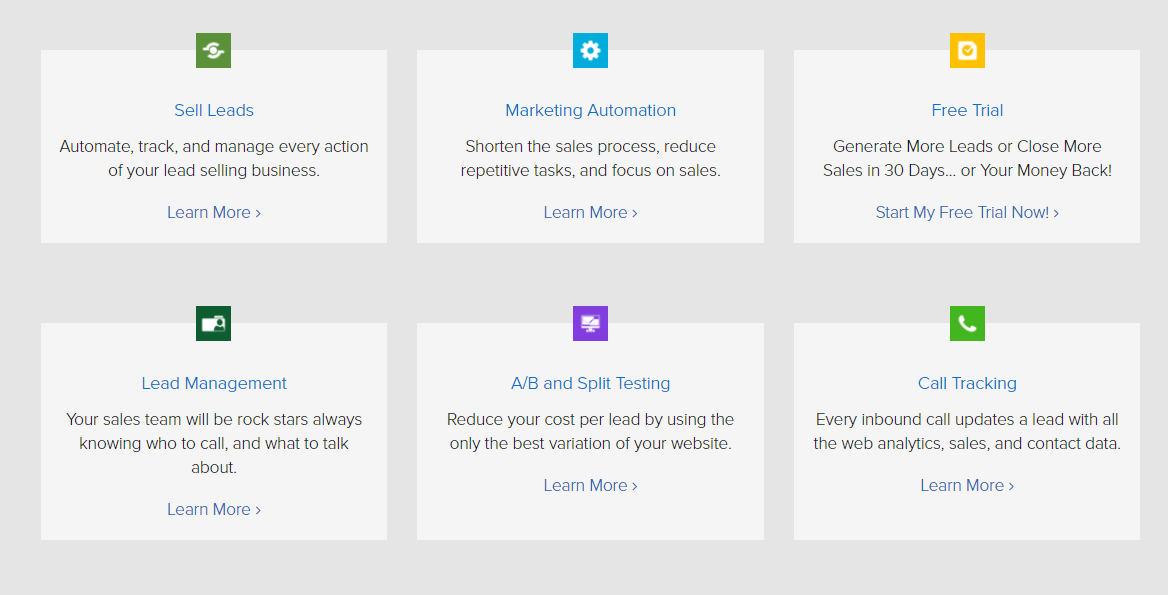This screenshot has height=595, width=1168.
Task: Open the Sell Leads page
Action: click(213, 110)
